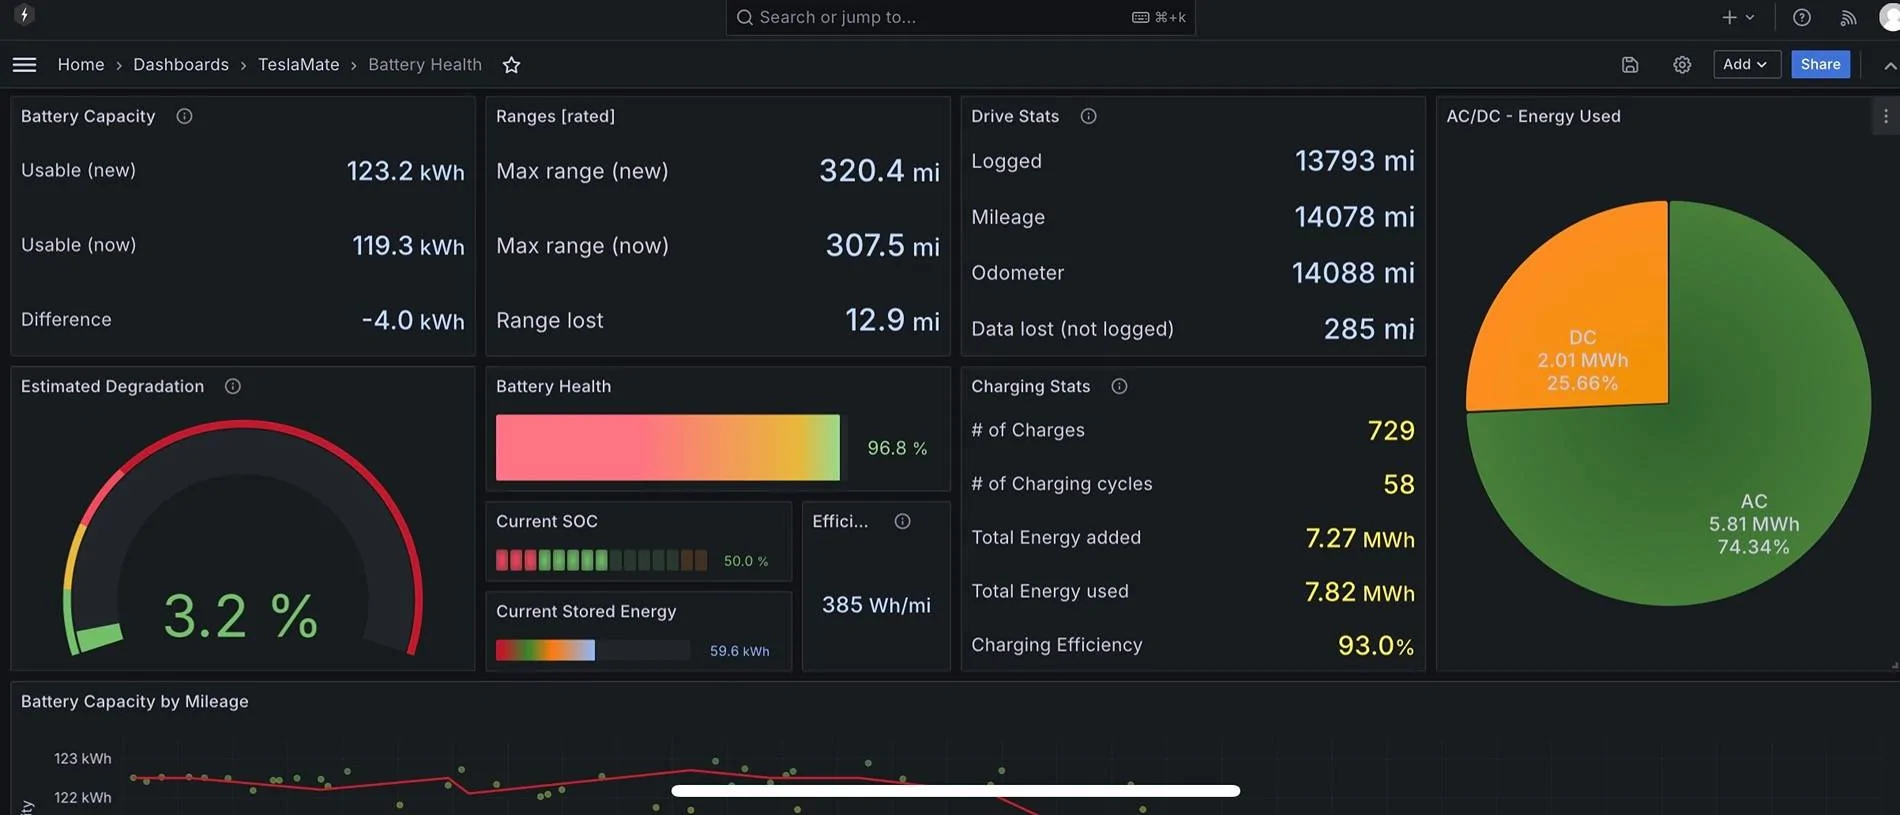The image size is (1900, 815).
Task: Go to Dashboards breadcrumb
Action: (181, 64)
